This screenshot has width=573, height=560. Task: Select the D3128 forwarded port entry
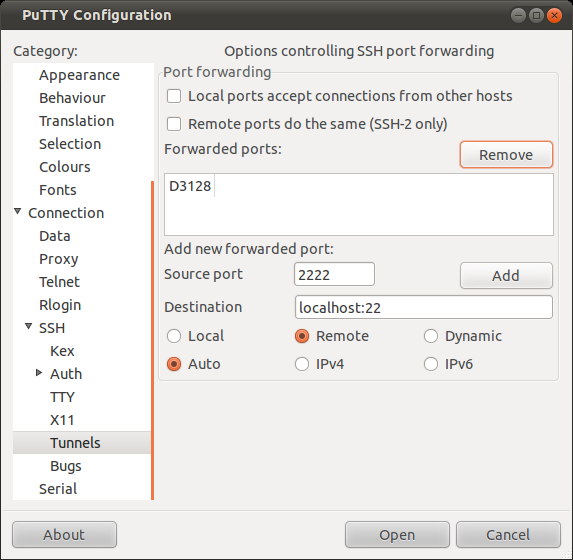[190, 186]
